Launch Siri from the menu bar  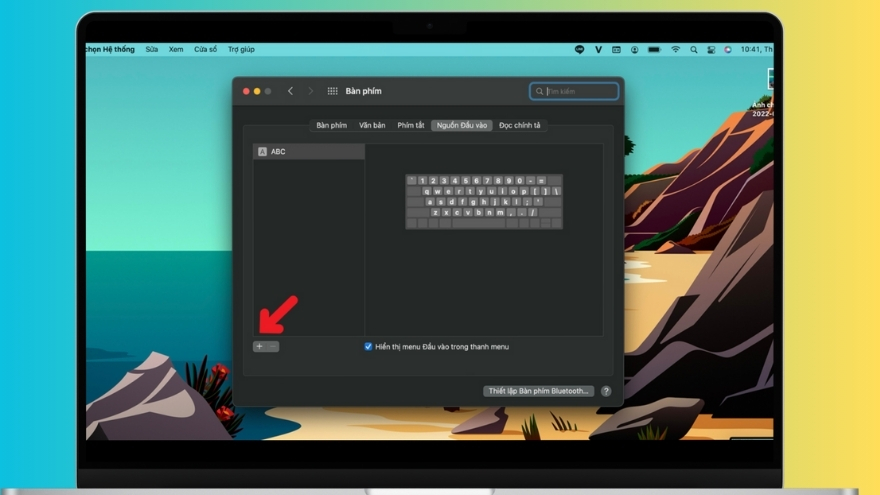(x=728, y=49)
